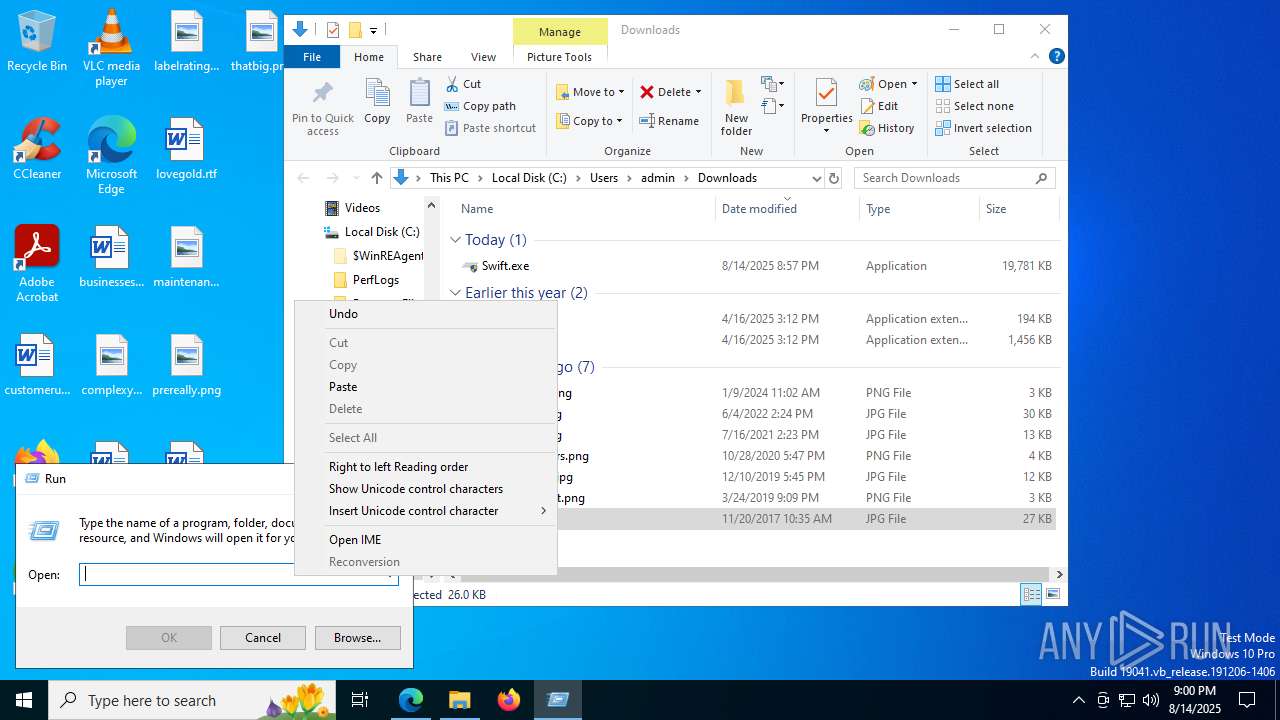Image resolution: width=1280 pixels, height=720 pixels.
Task: Click the Copy ribbon icon
Action: 377,102
